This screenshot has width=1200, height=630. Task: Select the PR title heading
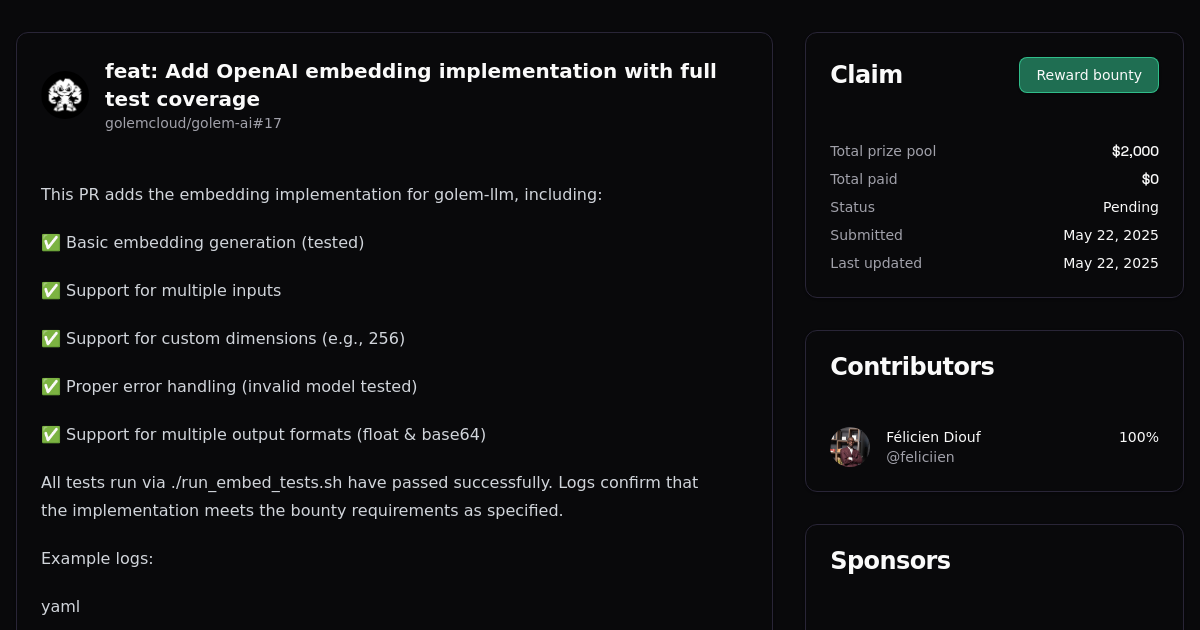click(411, 85)
